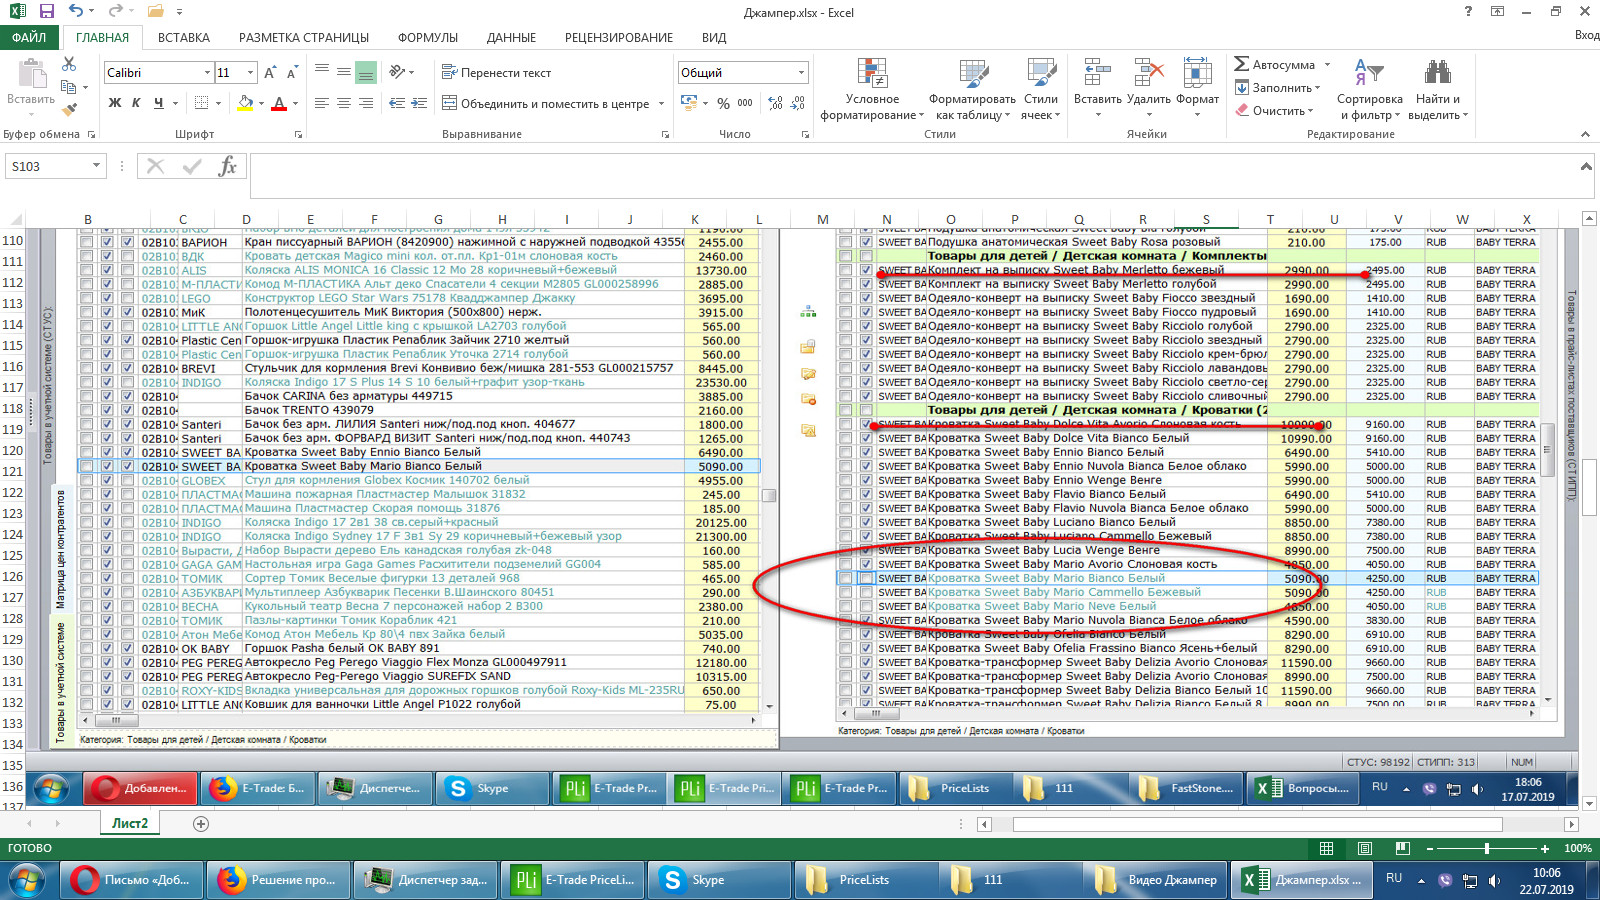Viewport: 1600px width, 900px height.
Task: Increase decimal places
Action: click(x=776, y=103)
